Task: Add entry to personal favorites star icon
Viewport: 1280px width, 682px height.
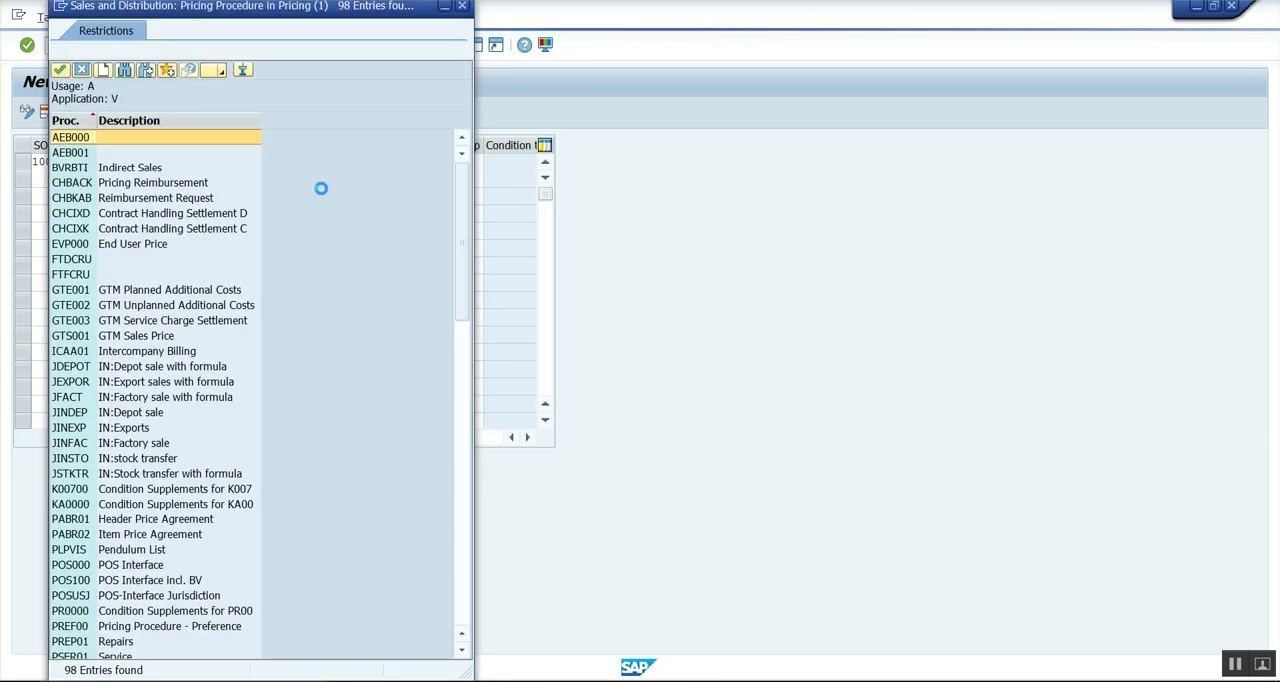Action: click(x=167, y=70)
